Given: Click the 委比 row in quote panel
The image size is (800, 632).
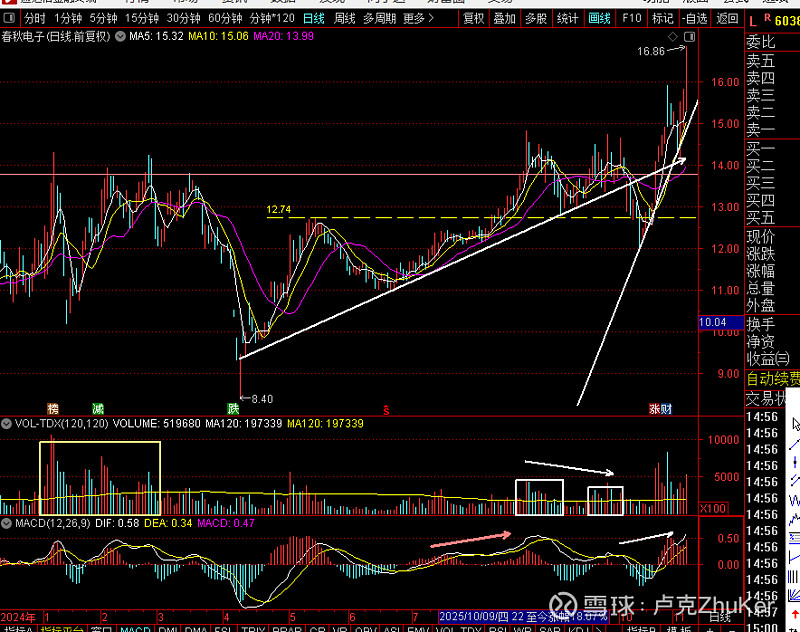Looking at the screenshot, I should tap(761, 41).
